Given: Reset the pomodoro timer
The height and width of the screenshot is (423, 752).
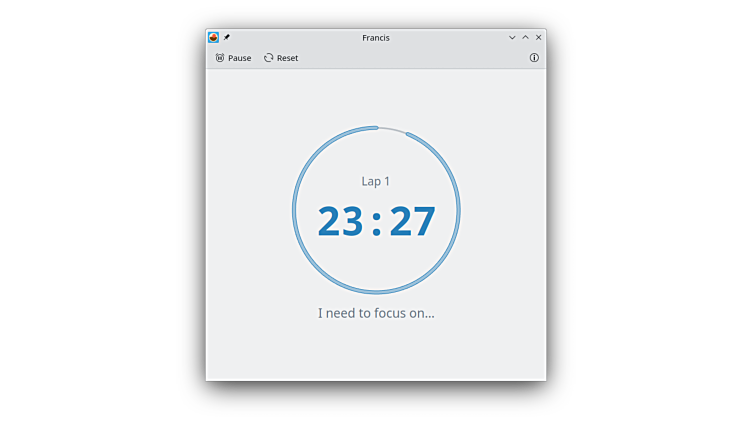Looking at the screenshot, I should (x=281, y=58).
